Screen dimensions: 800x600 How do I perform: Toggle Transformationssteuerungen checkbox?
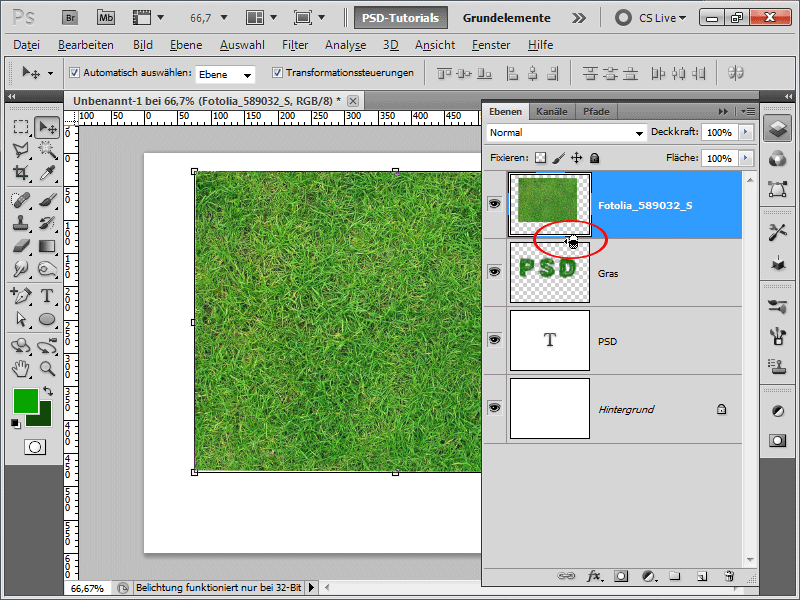coord(277,72)
